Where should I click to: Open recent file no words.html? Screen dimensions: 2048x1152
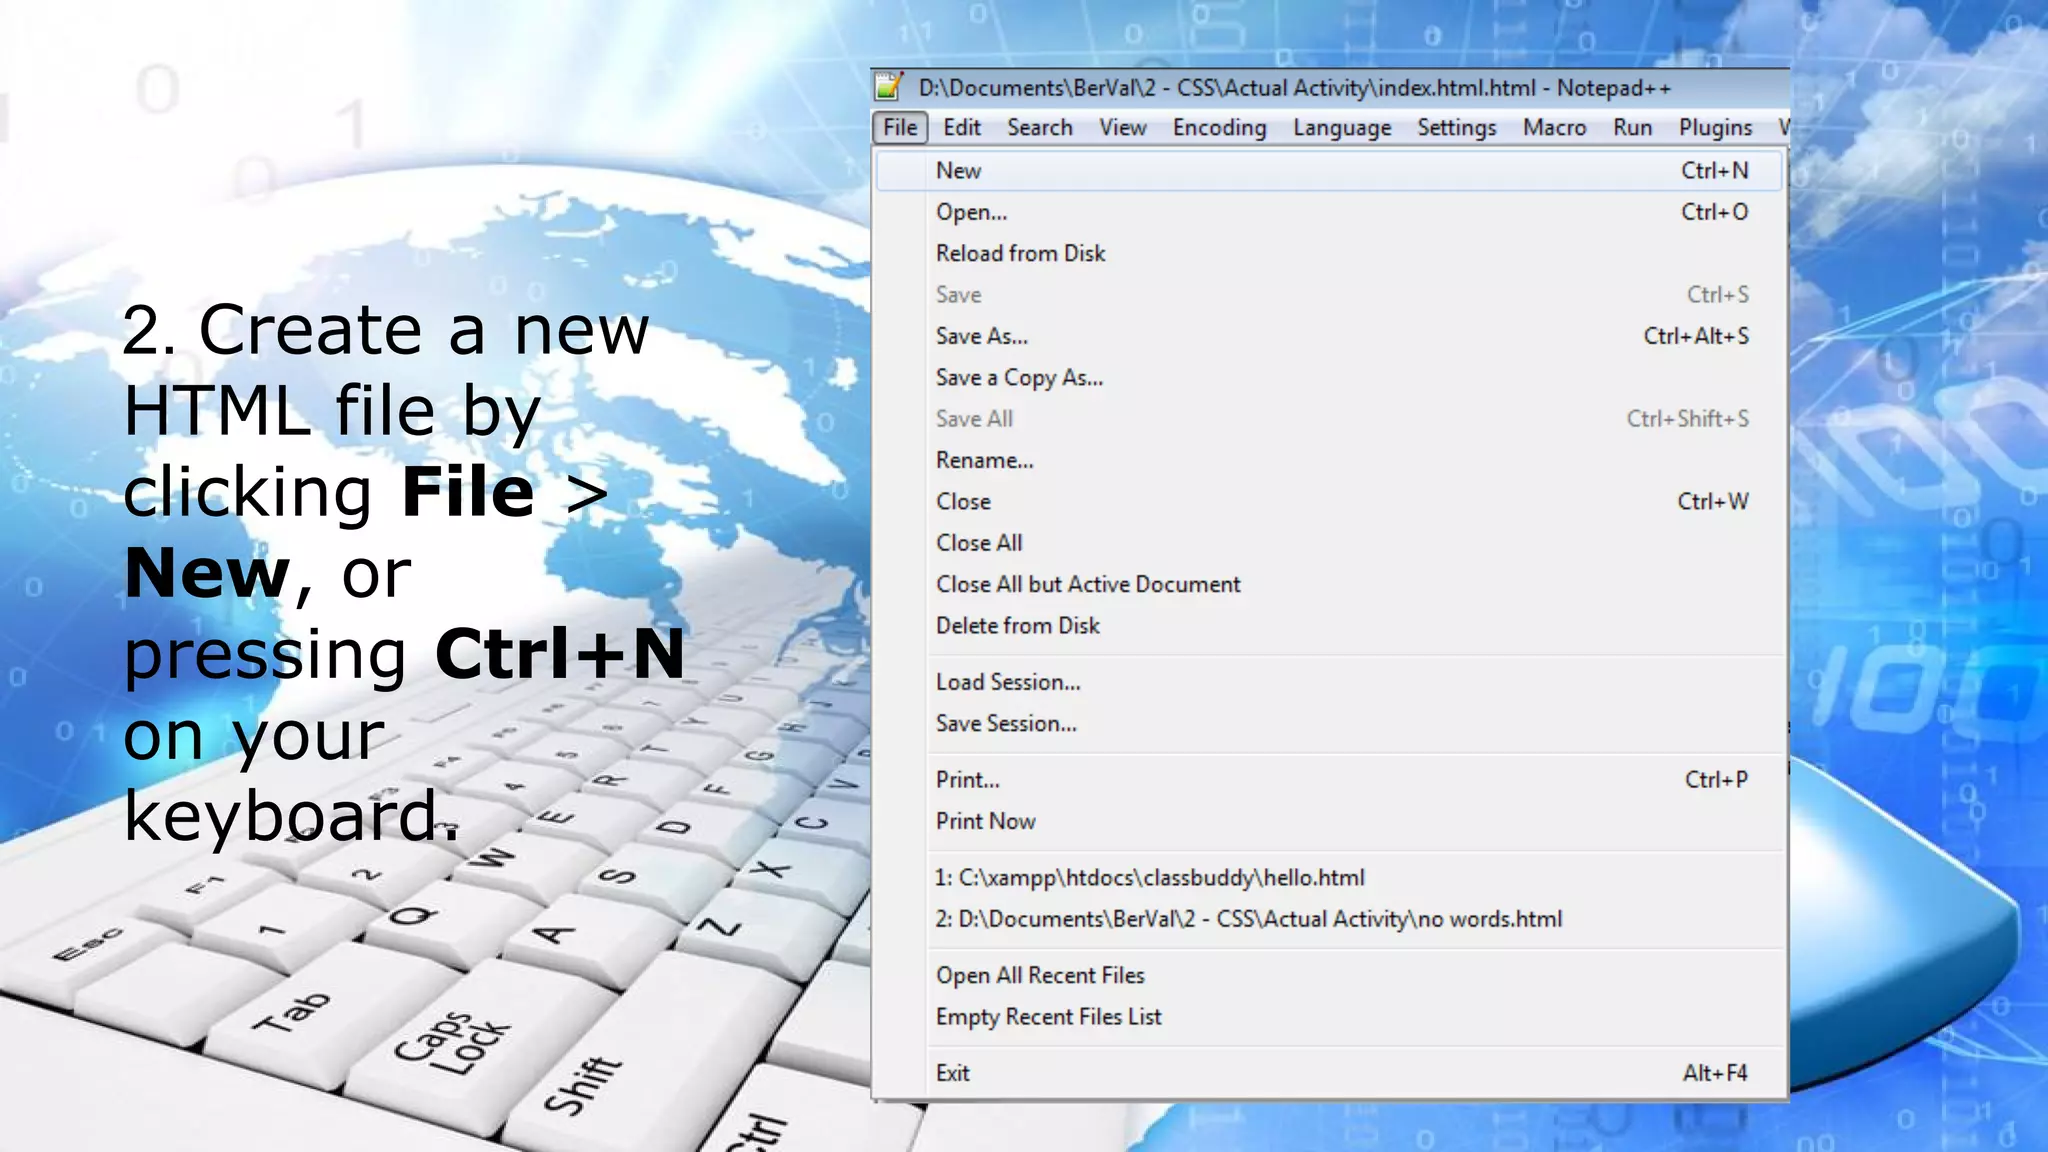pyautogui.click(x=1248, y=920)
